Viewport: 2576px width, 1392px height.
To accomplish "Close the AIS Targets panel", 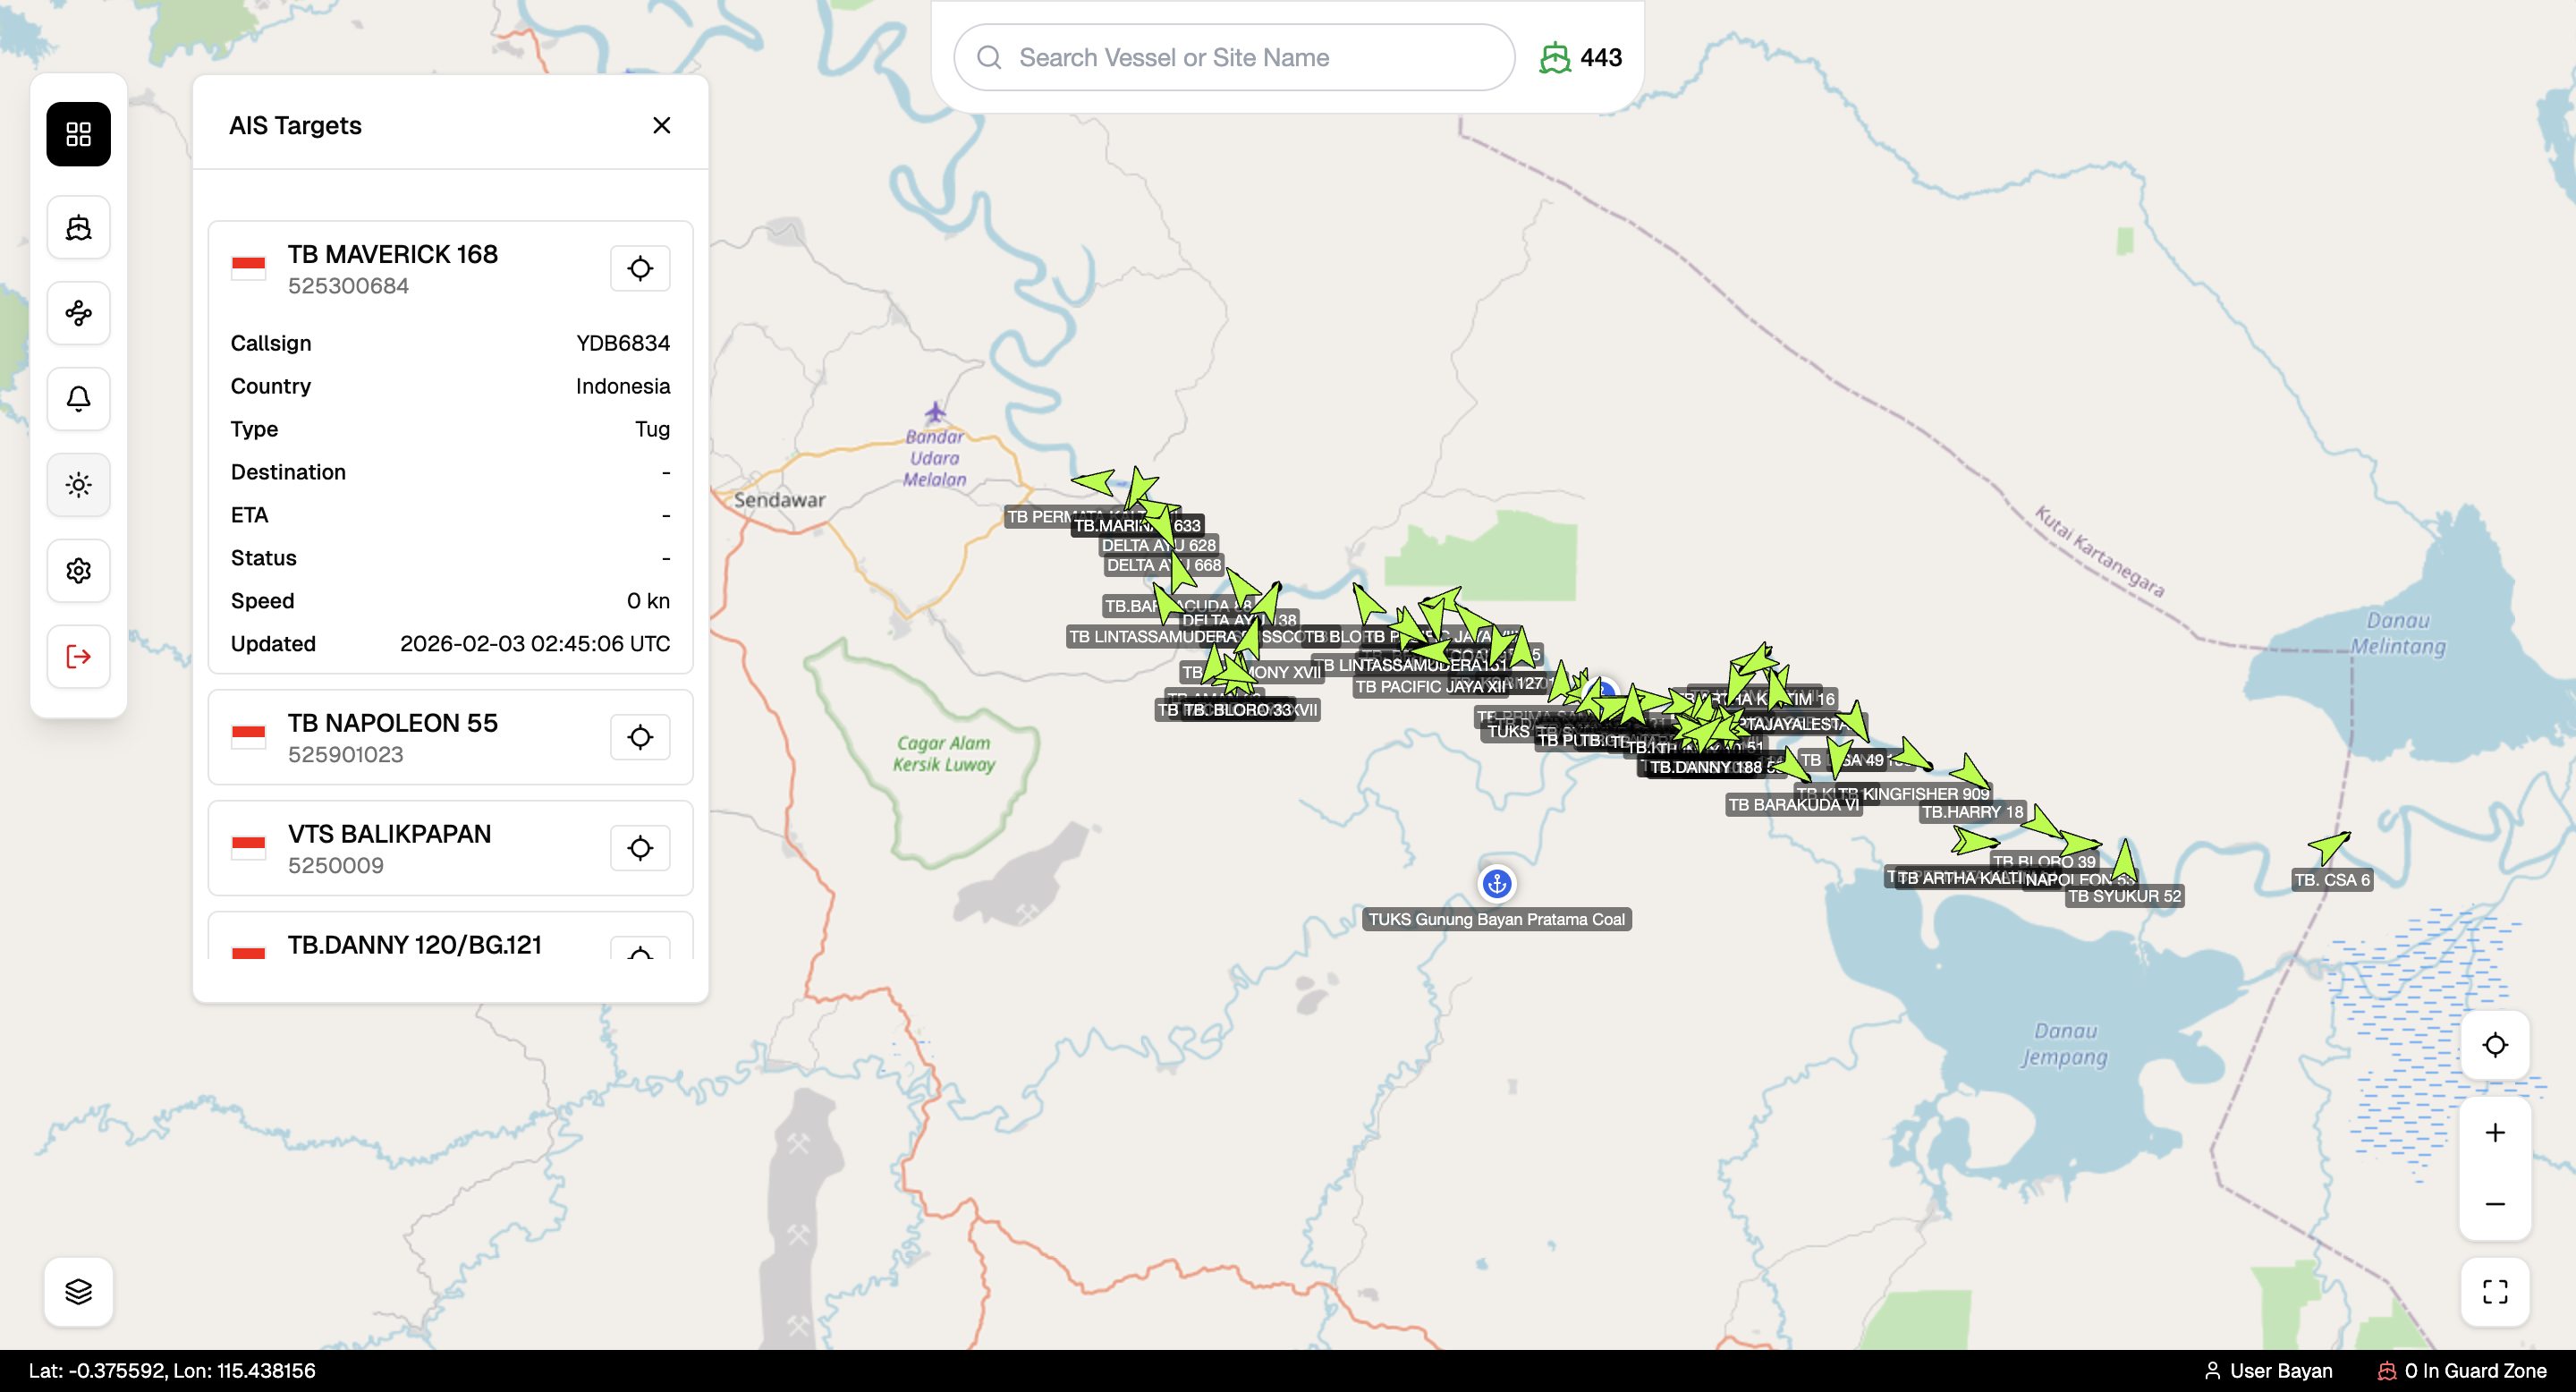I will [x=661, y=125].
